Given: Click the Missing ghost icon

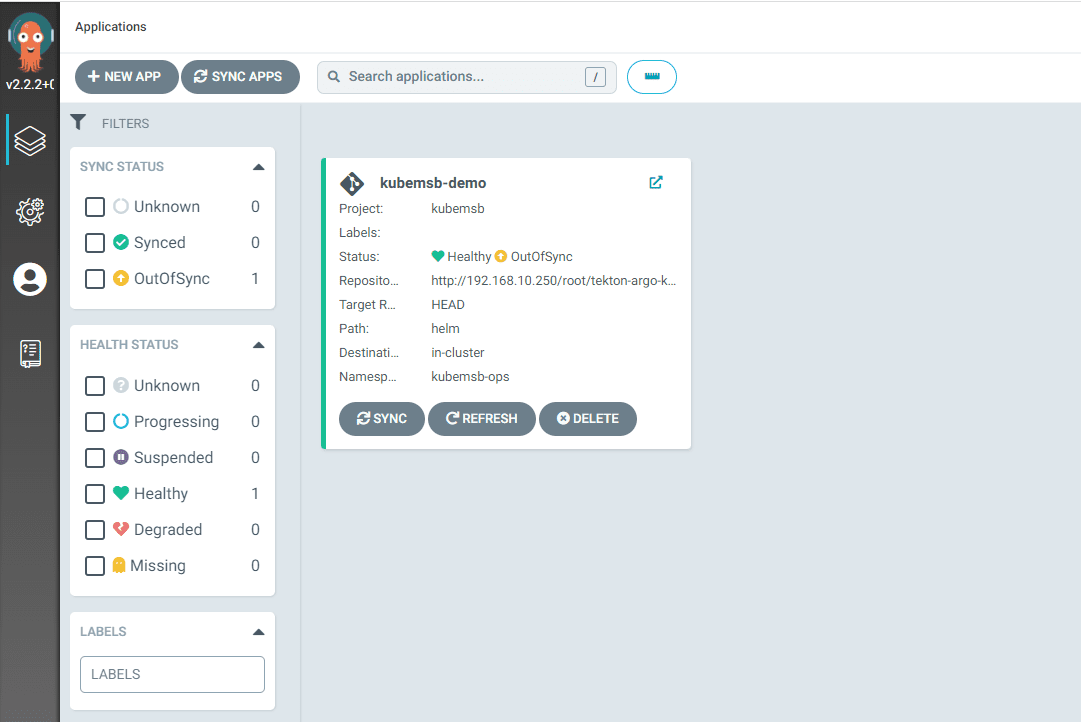Looking at the screenshot, I should (x=119, y=565).
